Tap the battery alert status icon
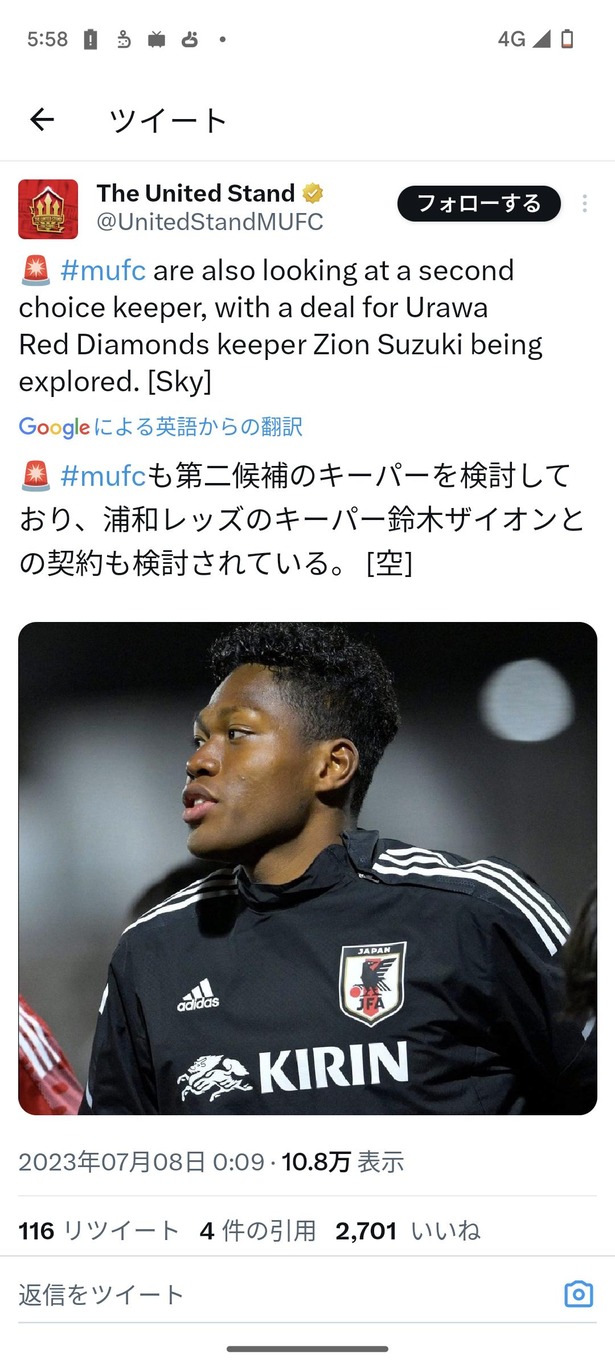This screenshot has height=1367, width=615. (90, 40)
